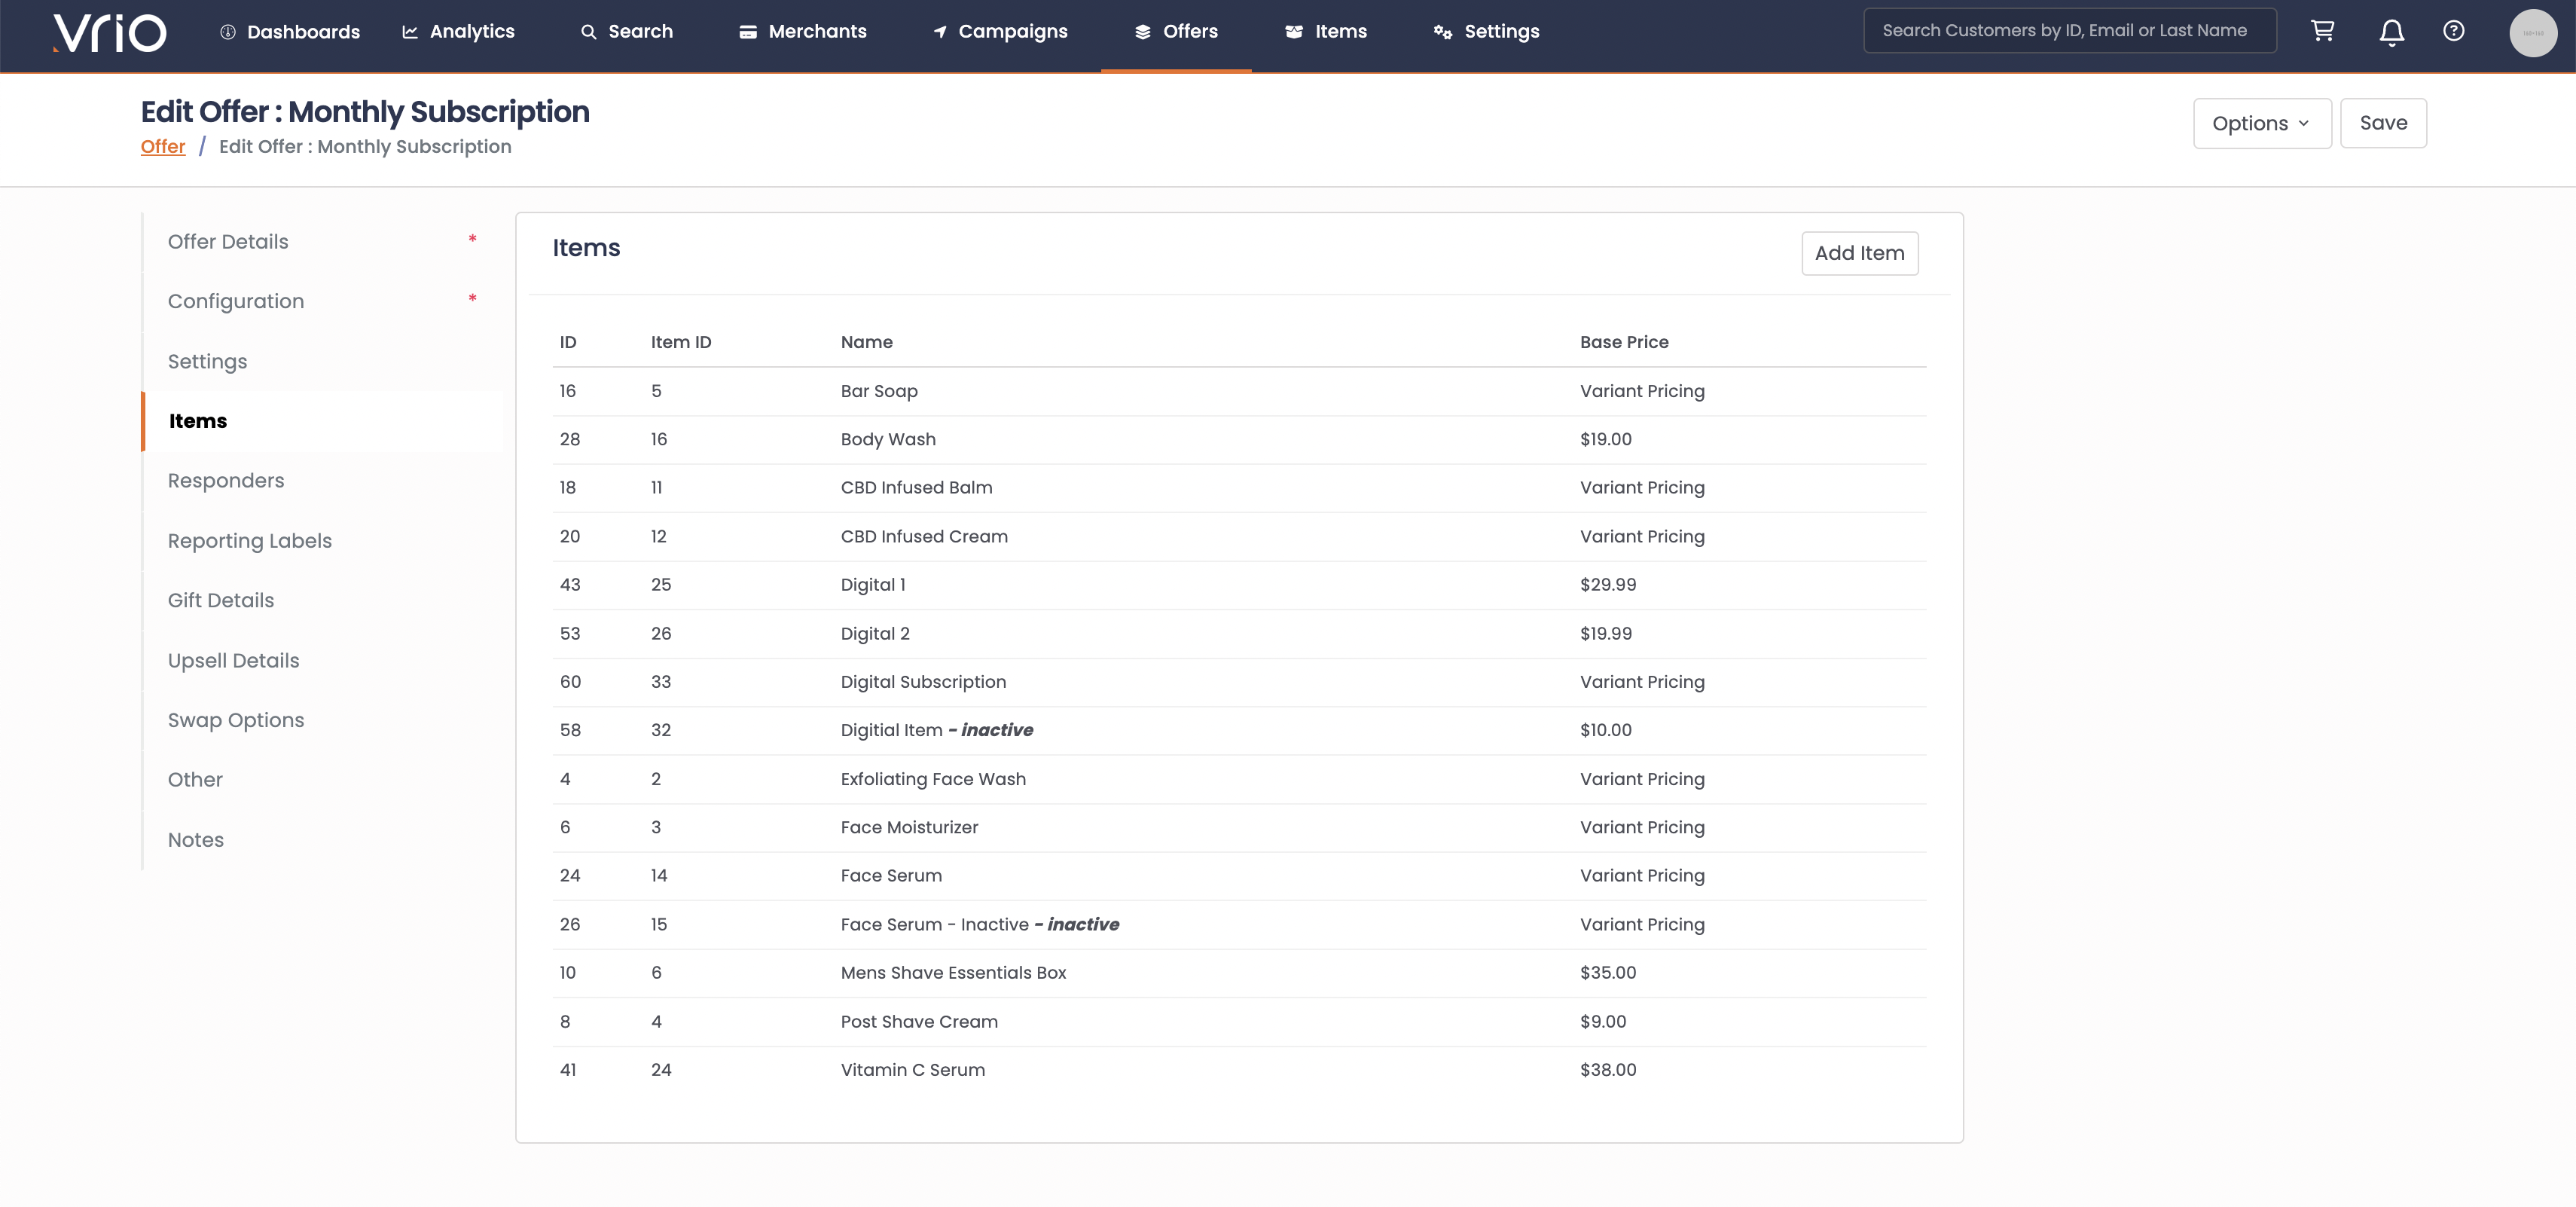The height and width of the screenshot is (1207, 2576).
Task: Open the Notes section
Action: [x=322, y=840]
